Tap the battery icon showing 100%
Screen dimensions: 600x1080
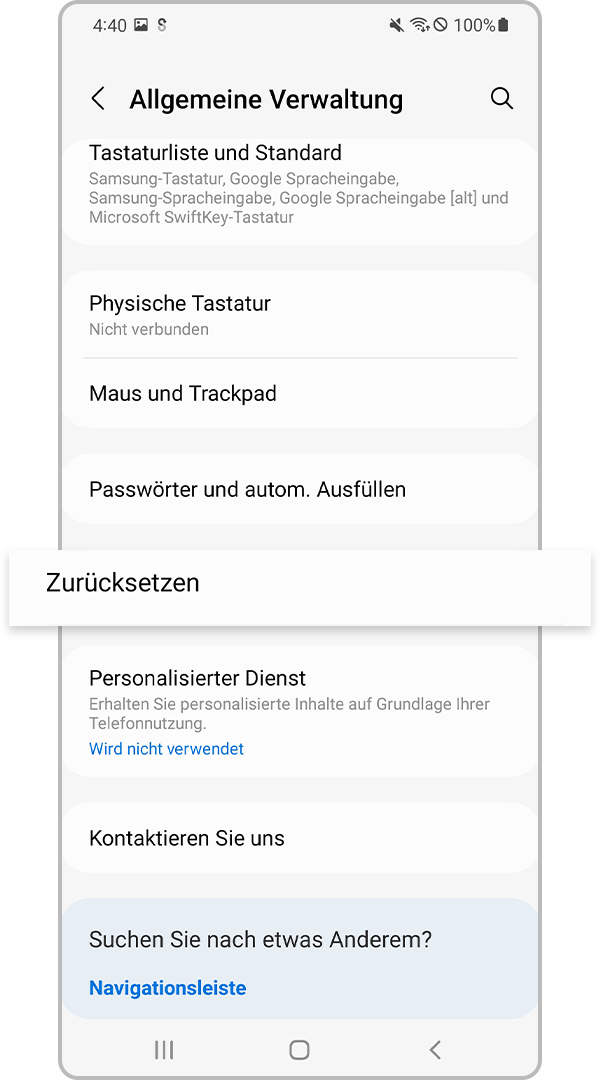[x=503, y=25]
